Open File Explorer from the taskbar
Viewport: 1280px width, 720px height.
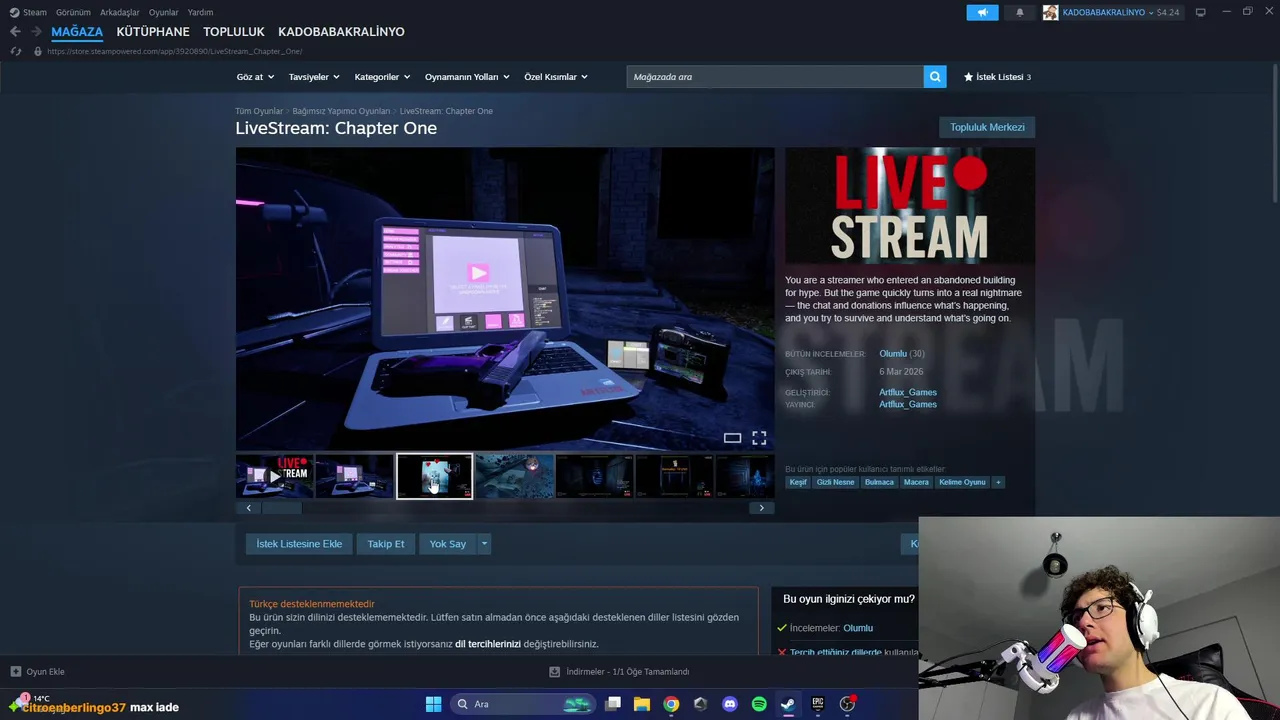click(642, 704)
